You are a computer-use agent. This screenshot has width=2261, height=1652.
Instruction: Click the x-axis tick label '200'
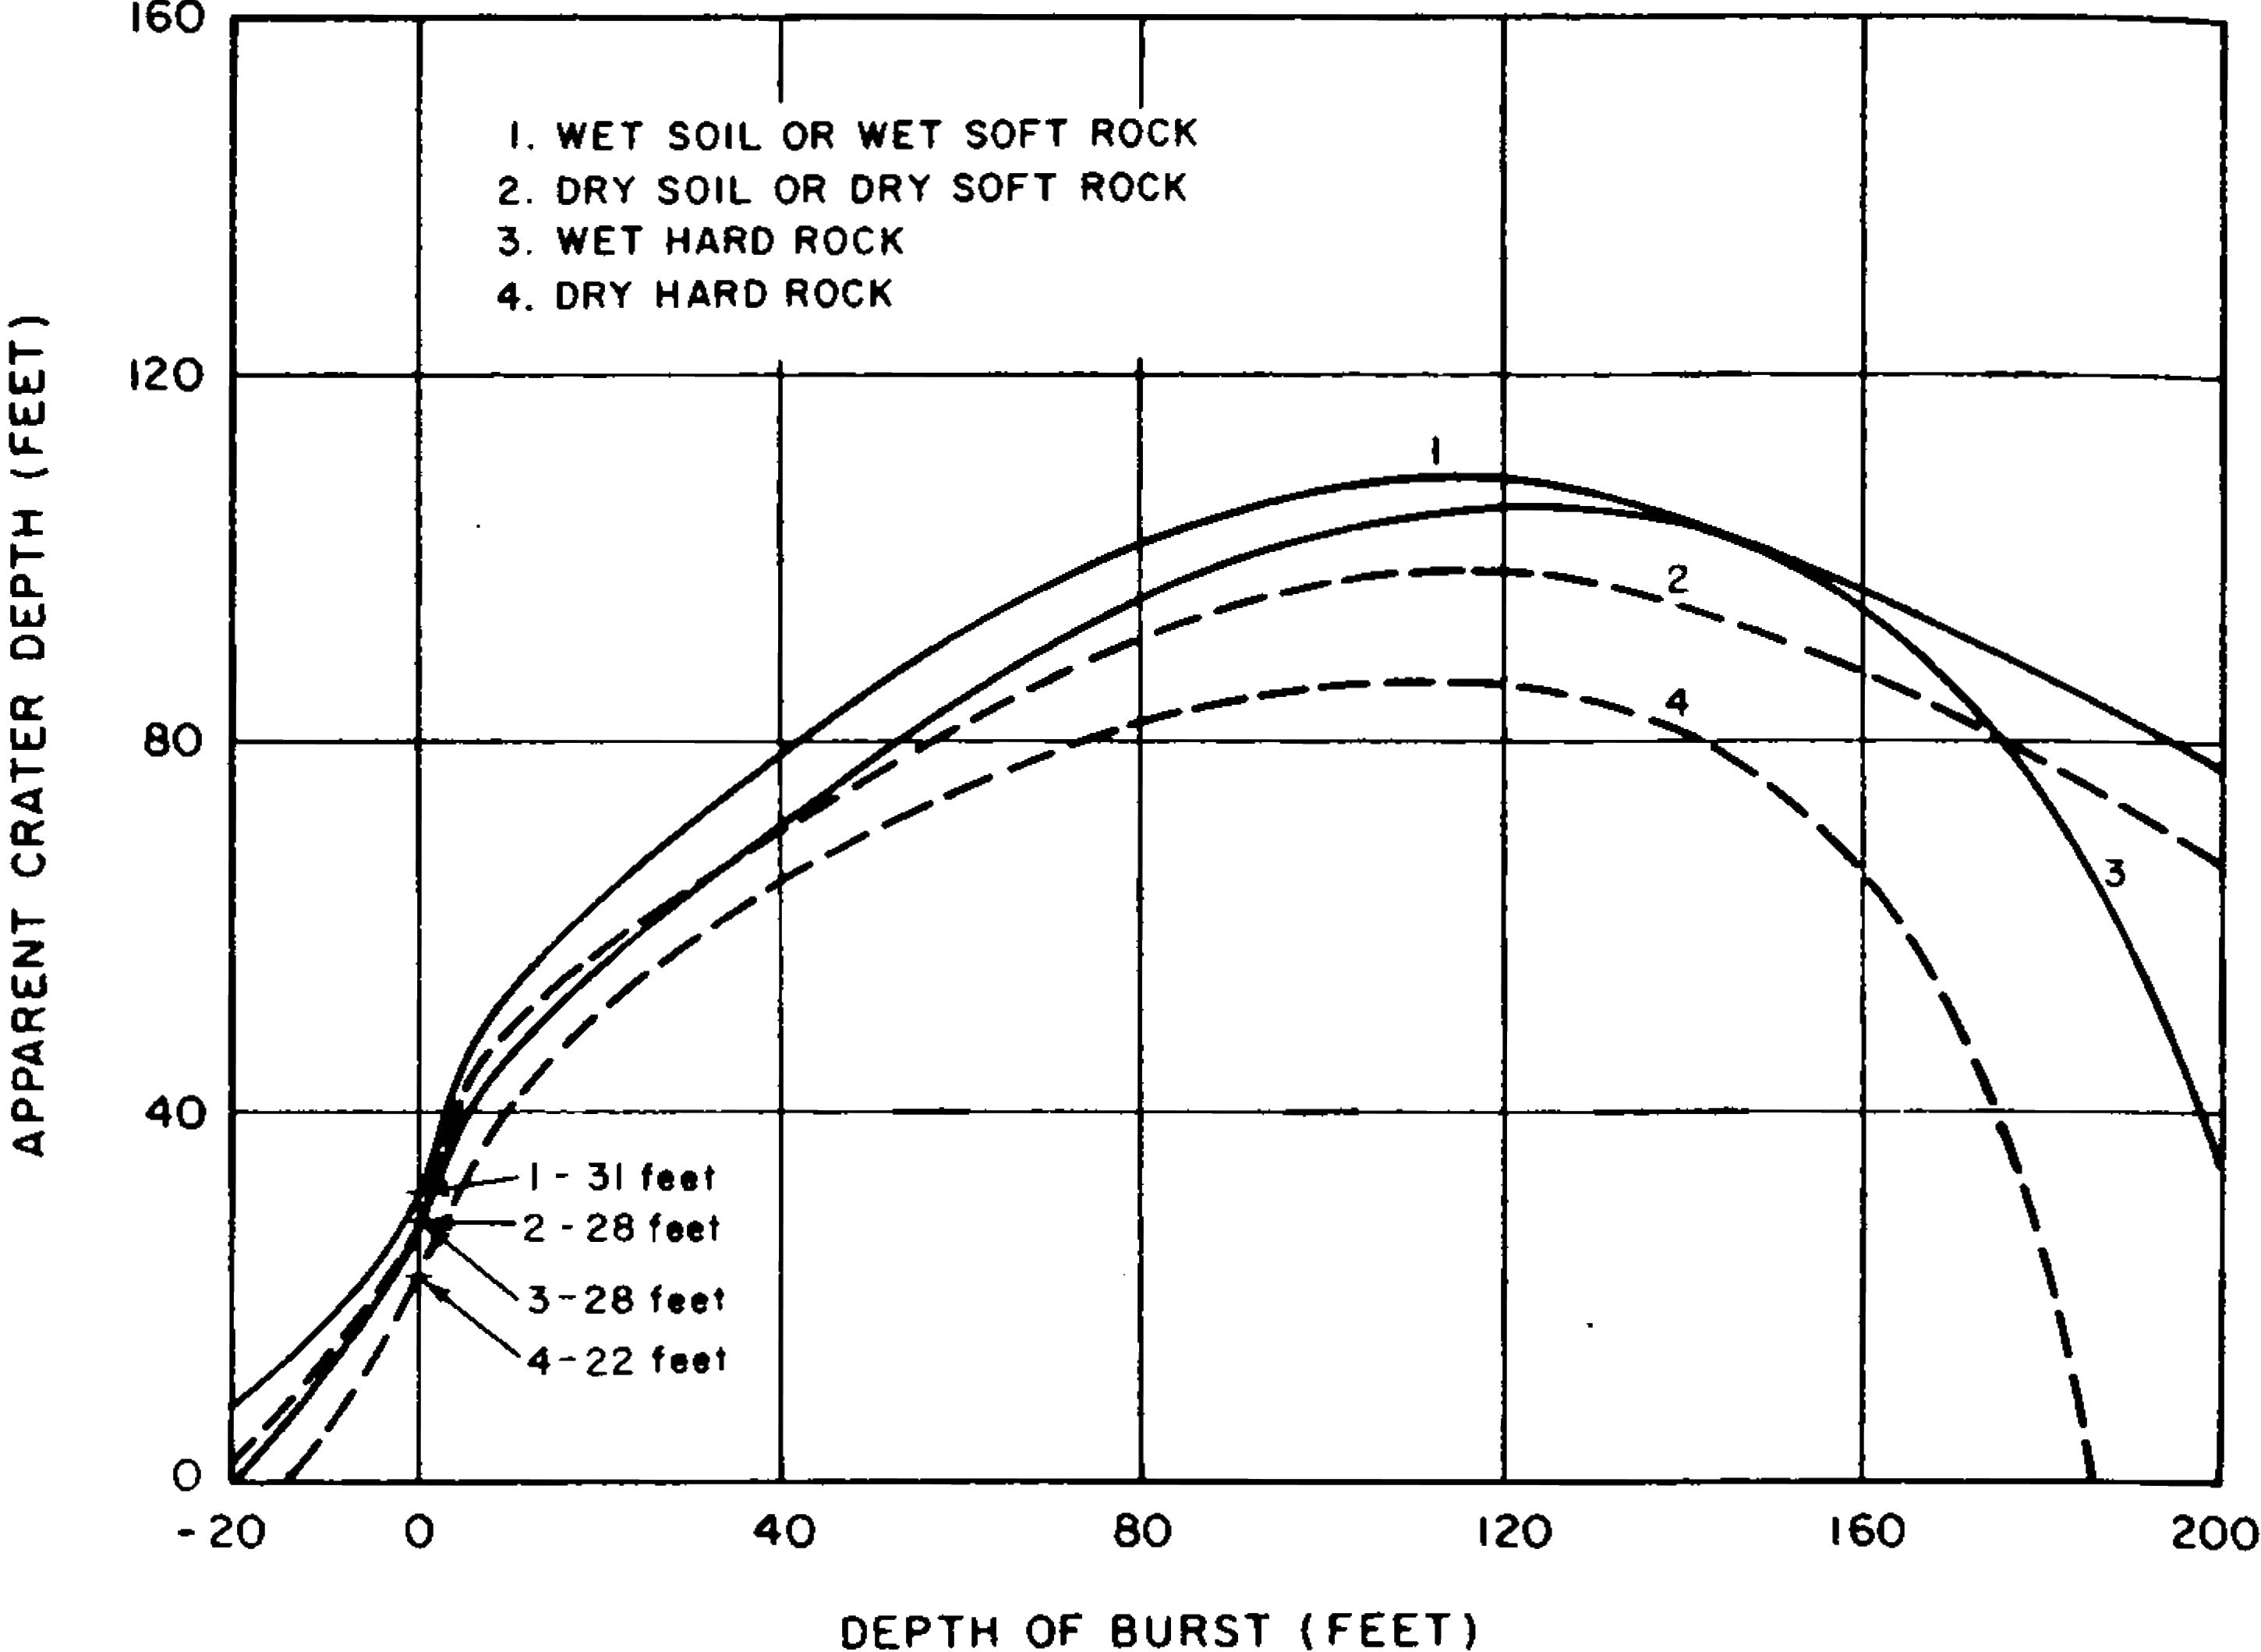tap(2215, 1533)
